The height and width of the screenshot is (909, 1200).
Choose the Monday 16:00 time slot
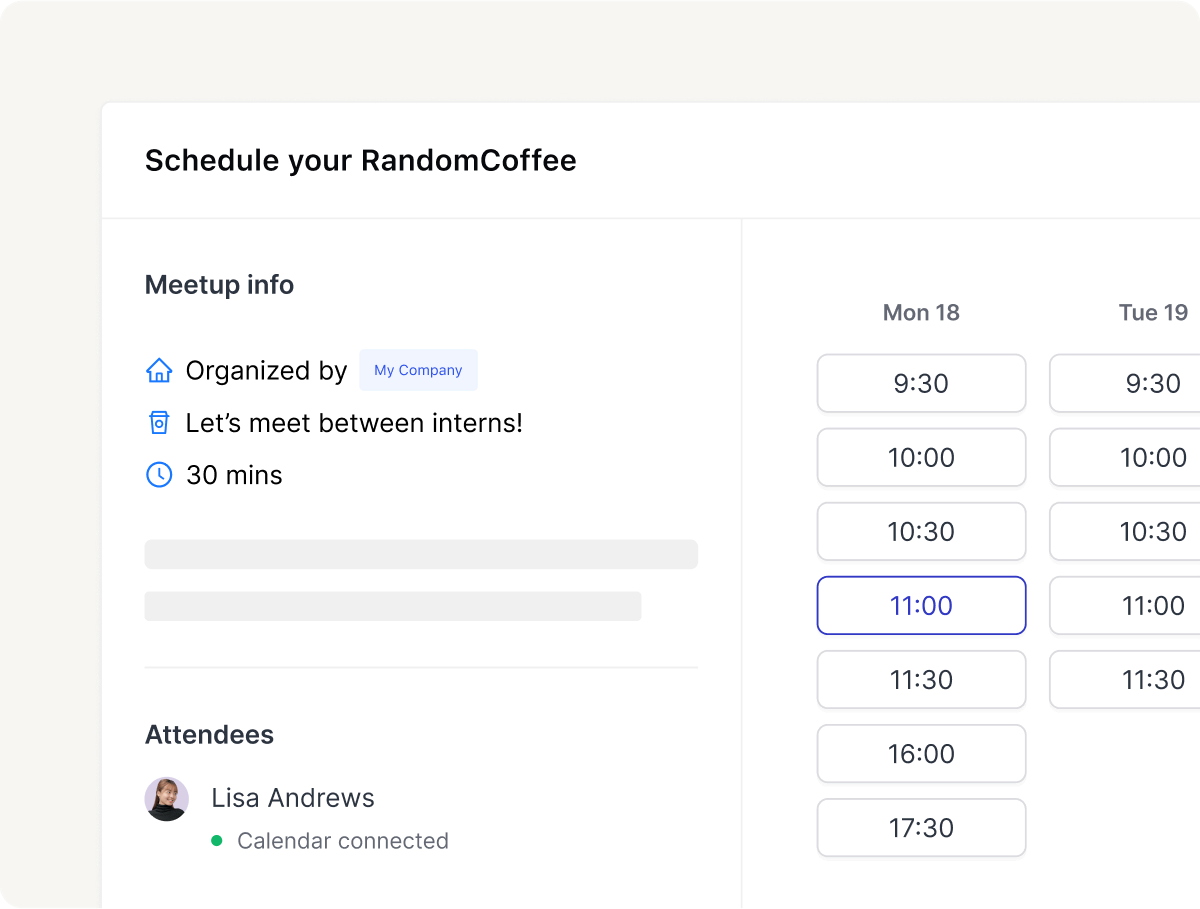click(x=921, y=753)
